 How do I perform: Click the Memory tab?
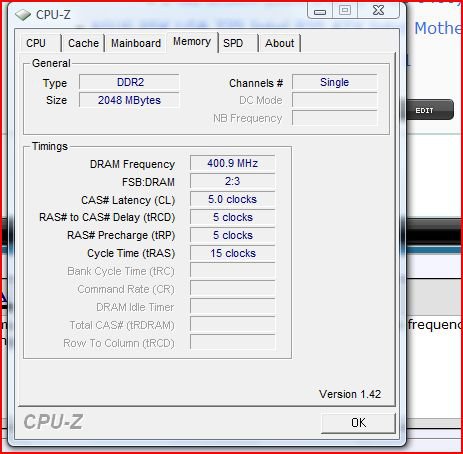pyautogui.click(x=192, y=42)
